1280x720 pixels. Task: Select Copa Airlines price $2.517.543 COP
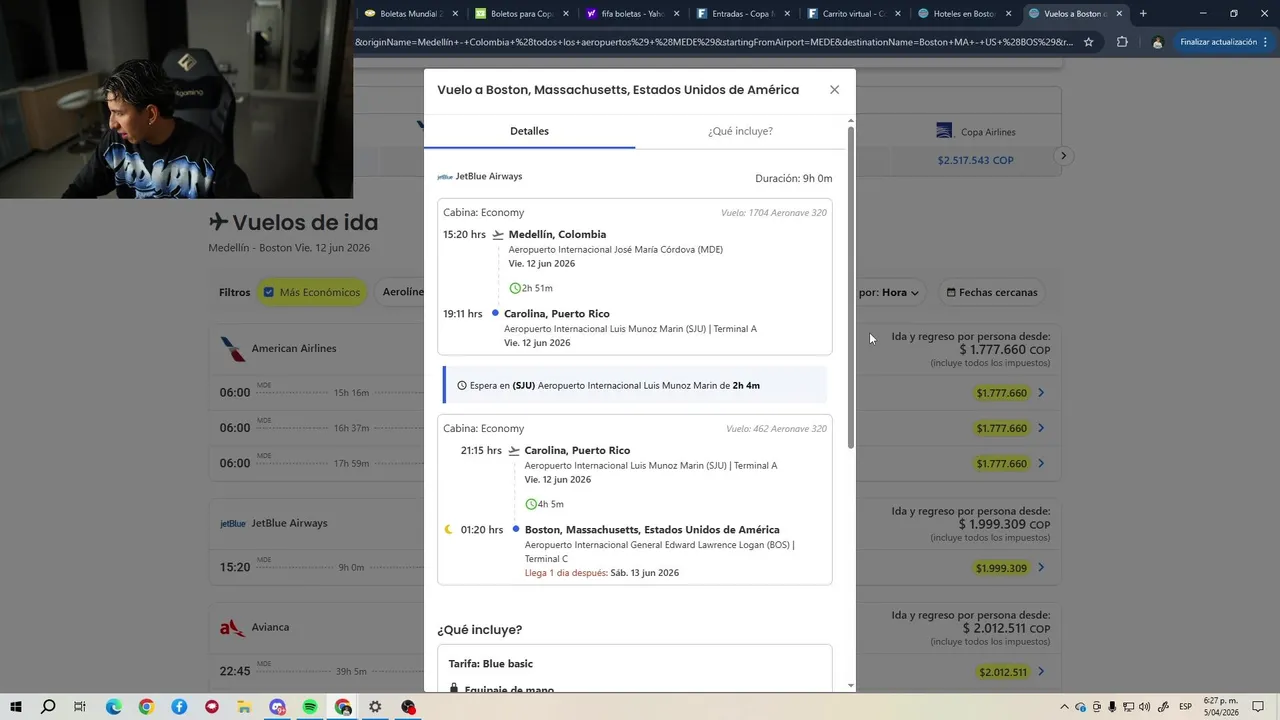click(x=975, y=160)
